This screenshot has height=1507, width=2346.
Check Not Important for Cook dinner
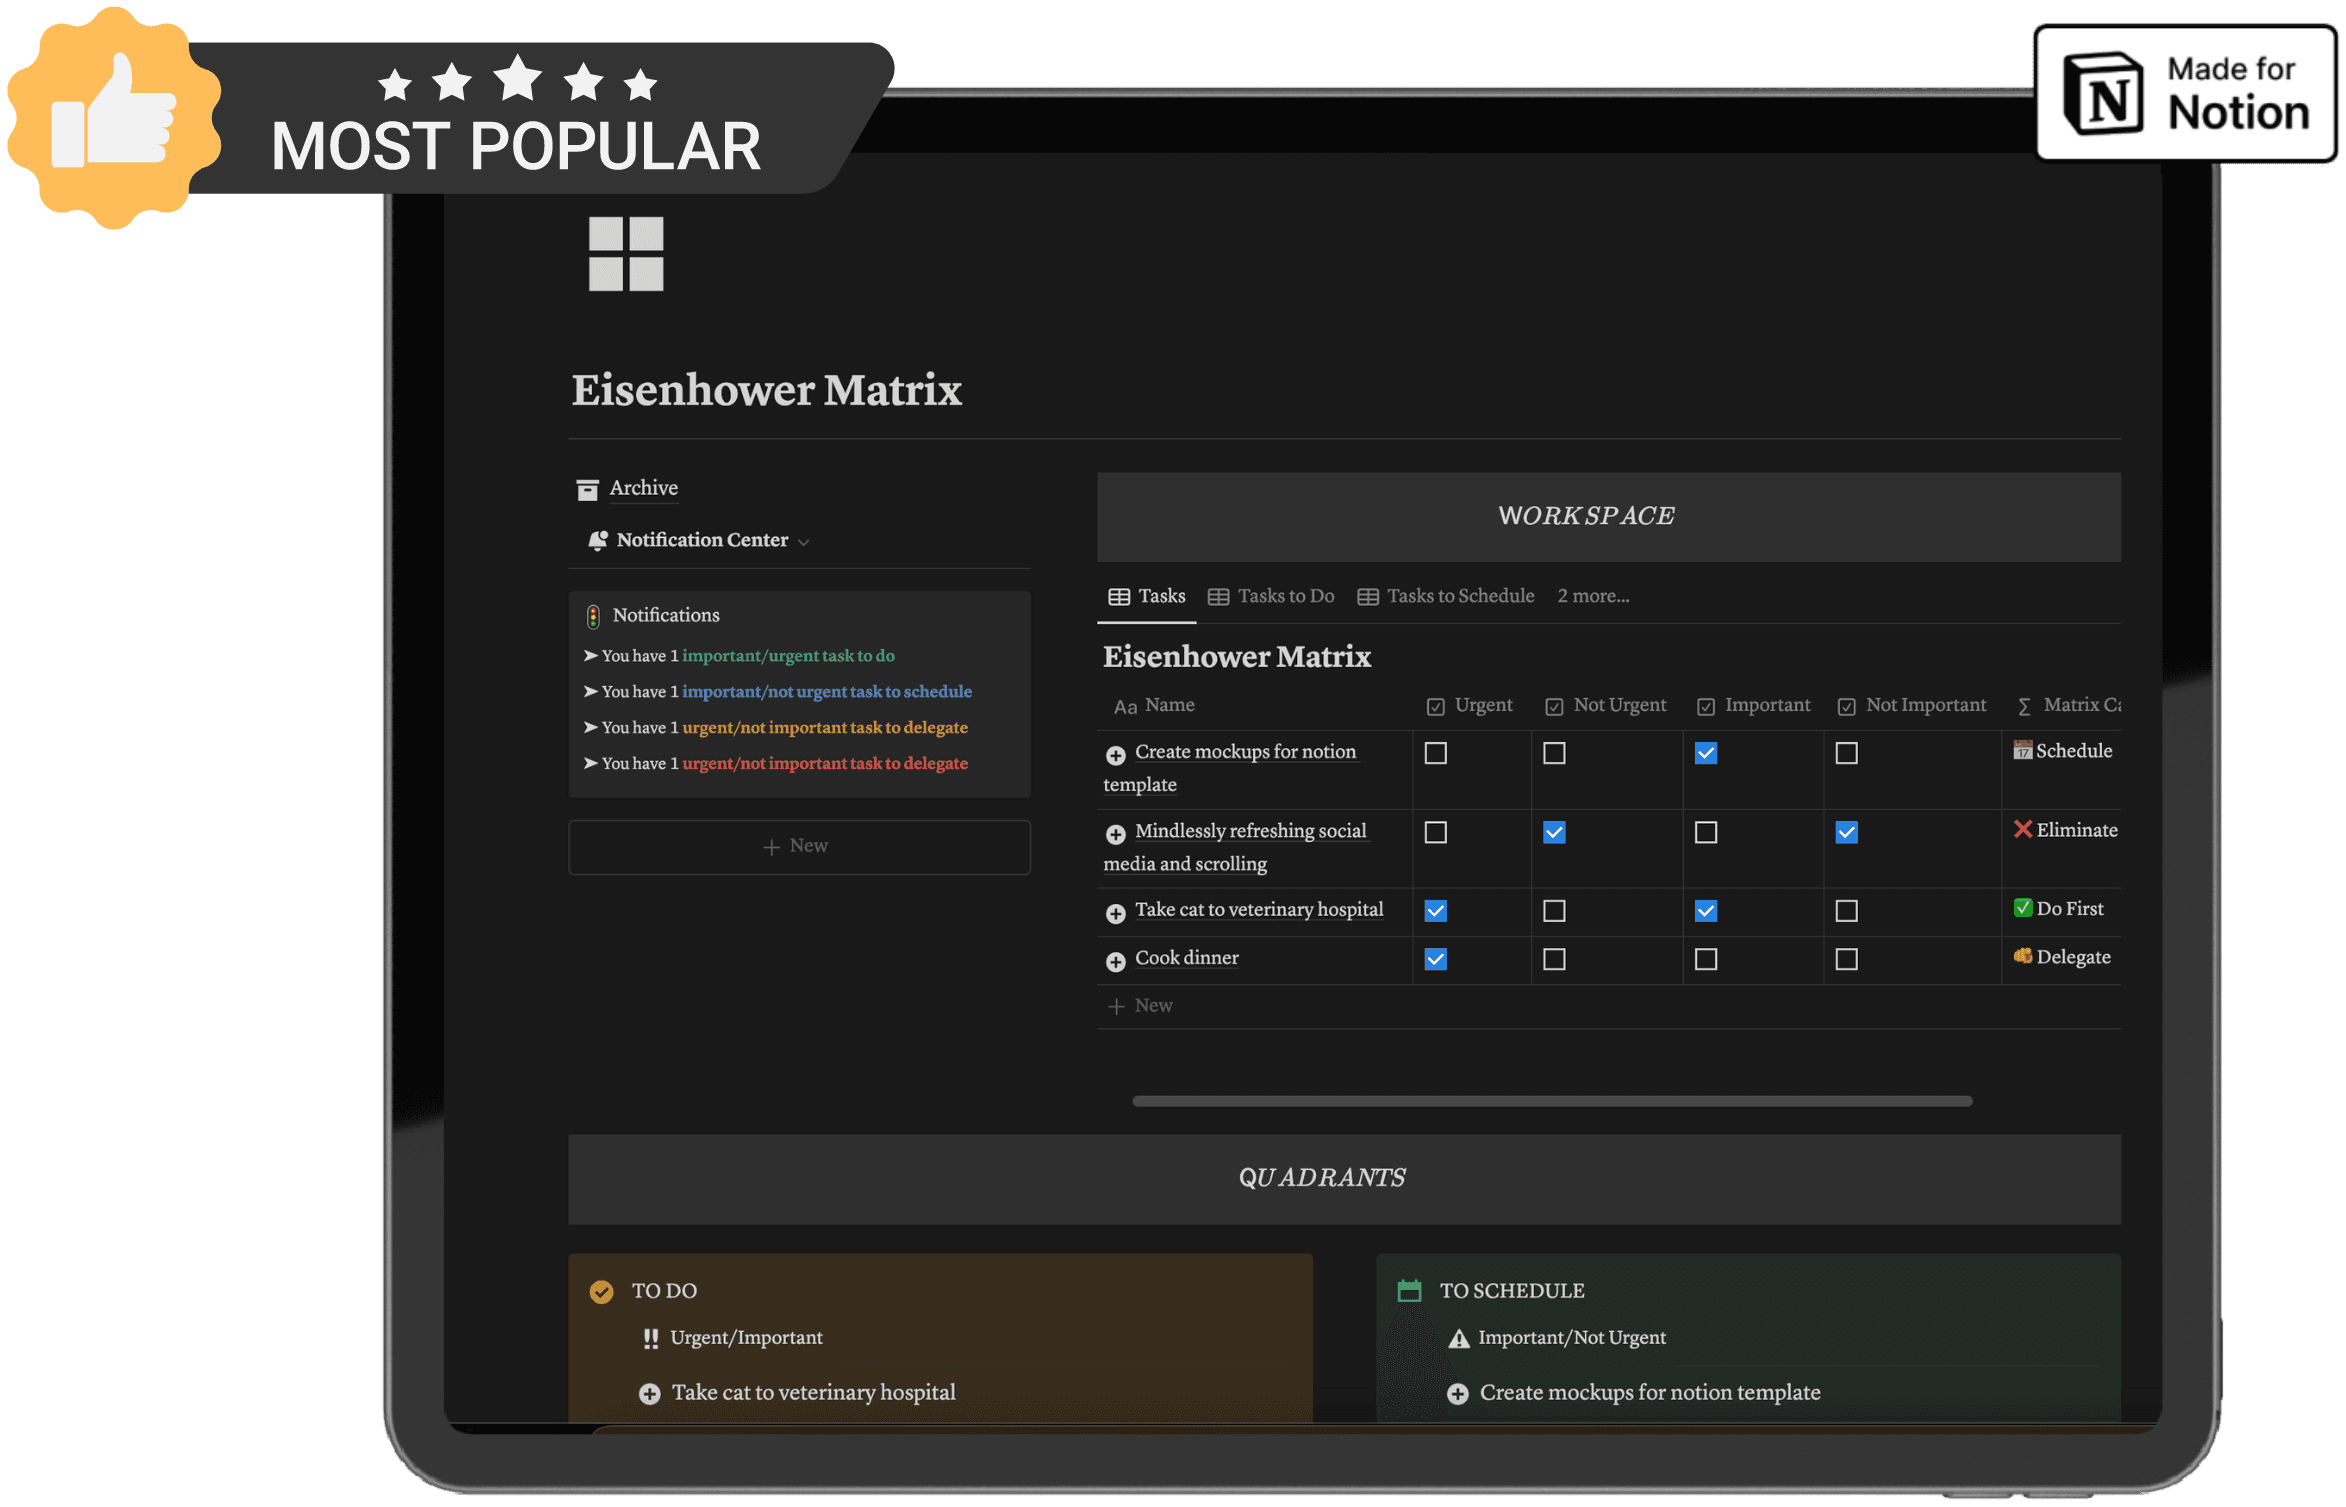[1846, 960]
